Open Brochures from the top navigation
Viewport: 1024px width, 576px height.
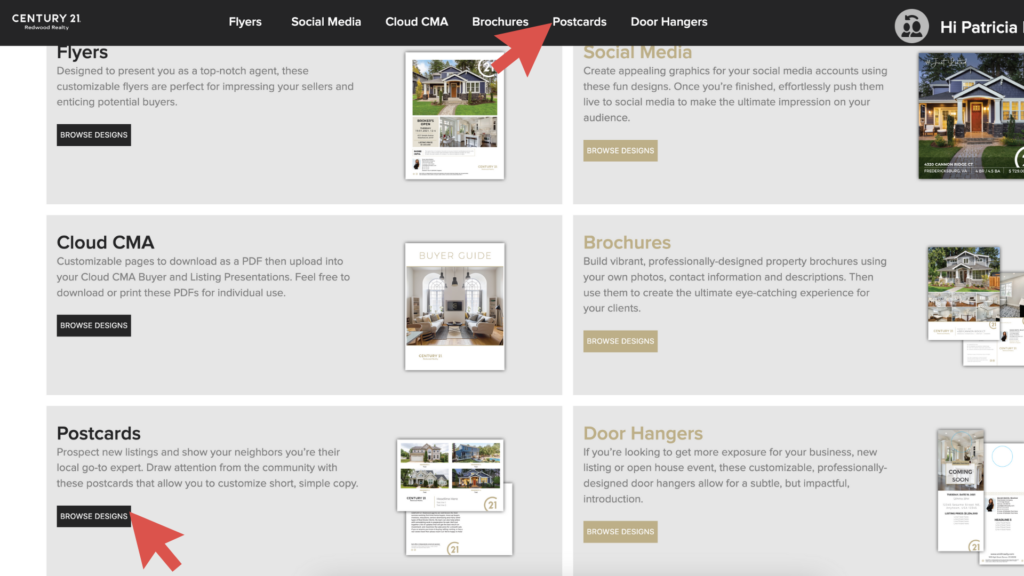[500, 22]
